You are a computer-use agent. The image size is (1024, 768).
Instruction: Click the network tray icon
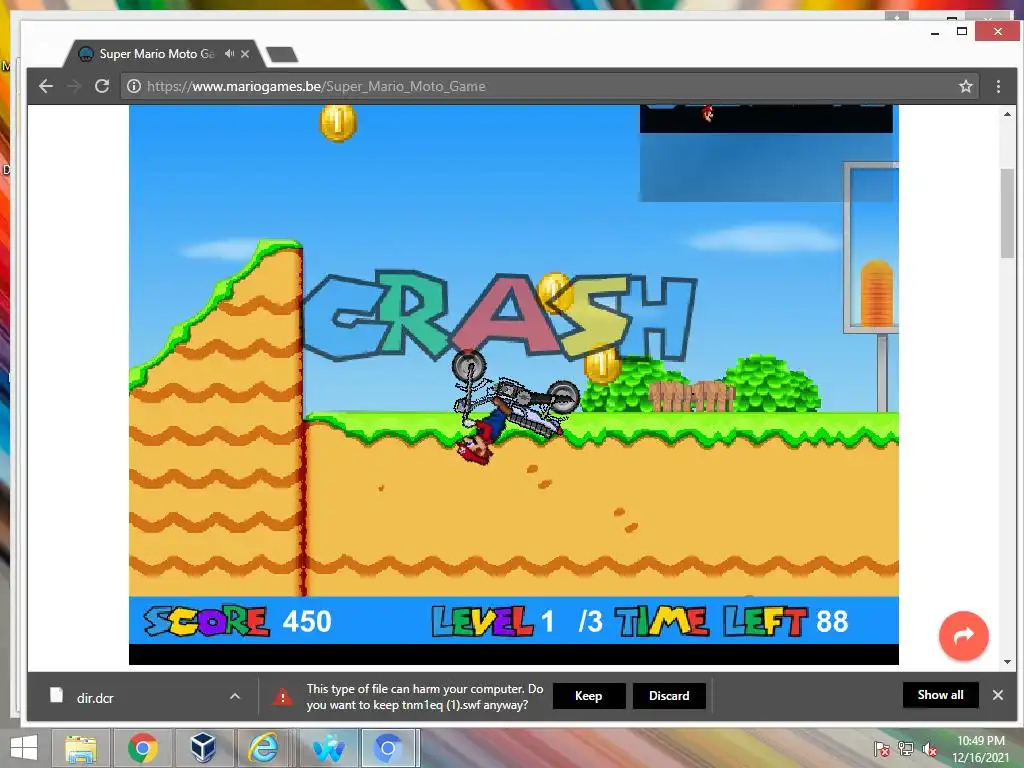coord(906,749)
